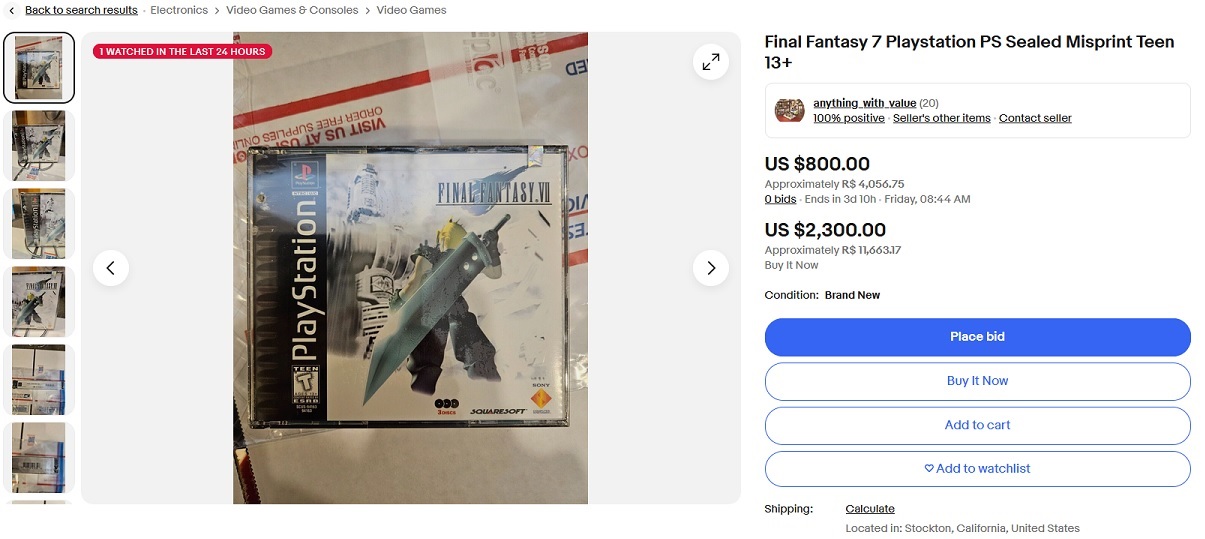Click the back arrow beside search results

click(x=11, y=10)
